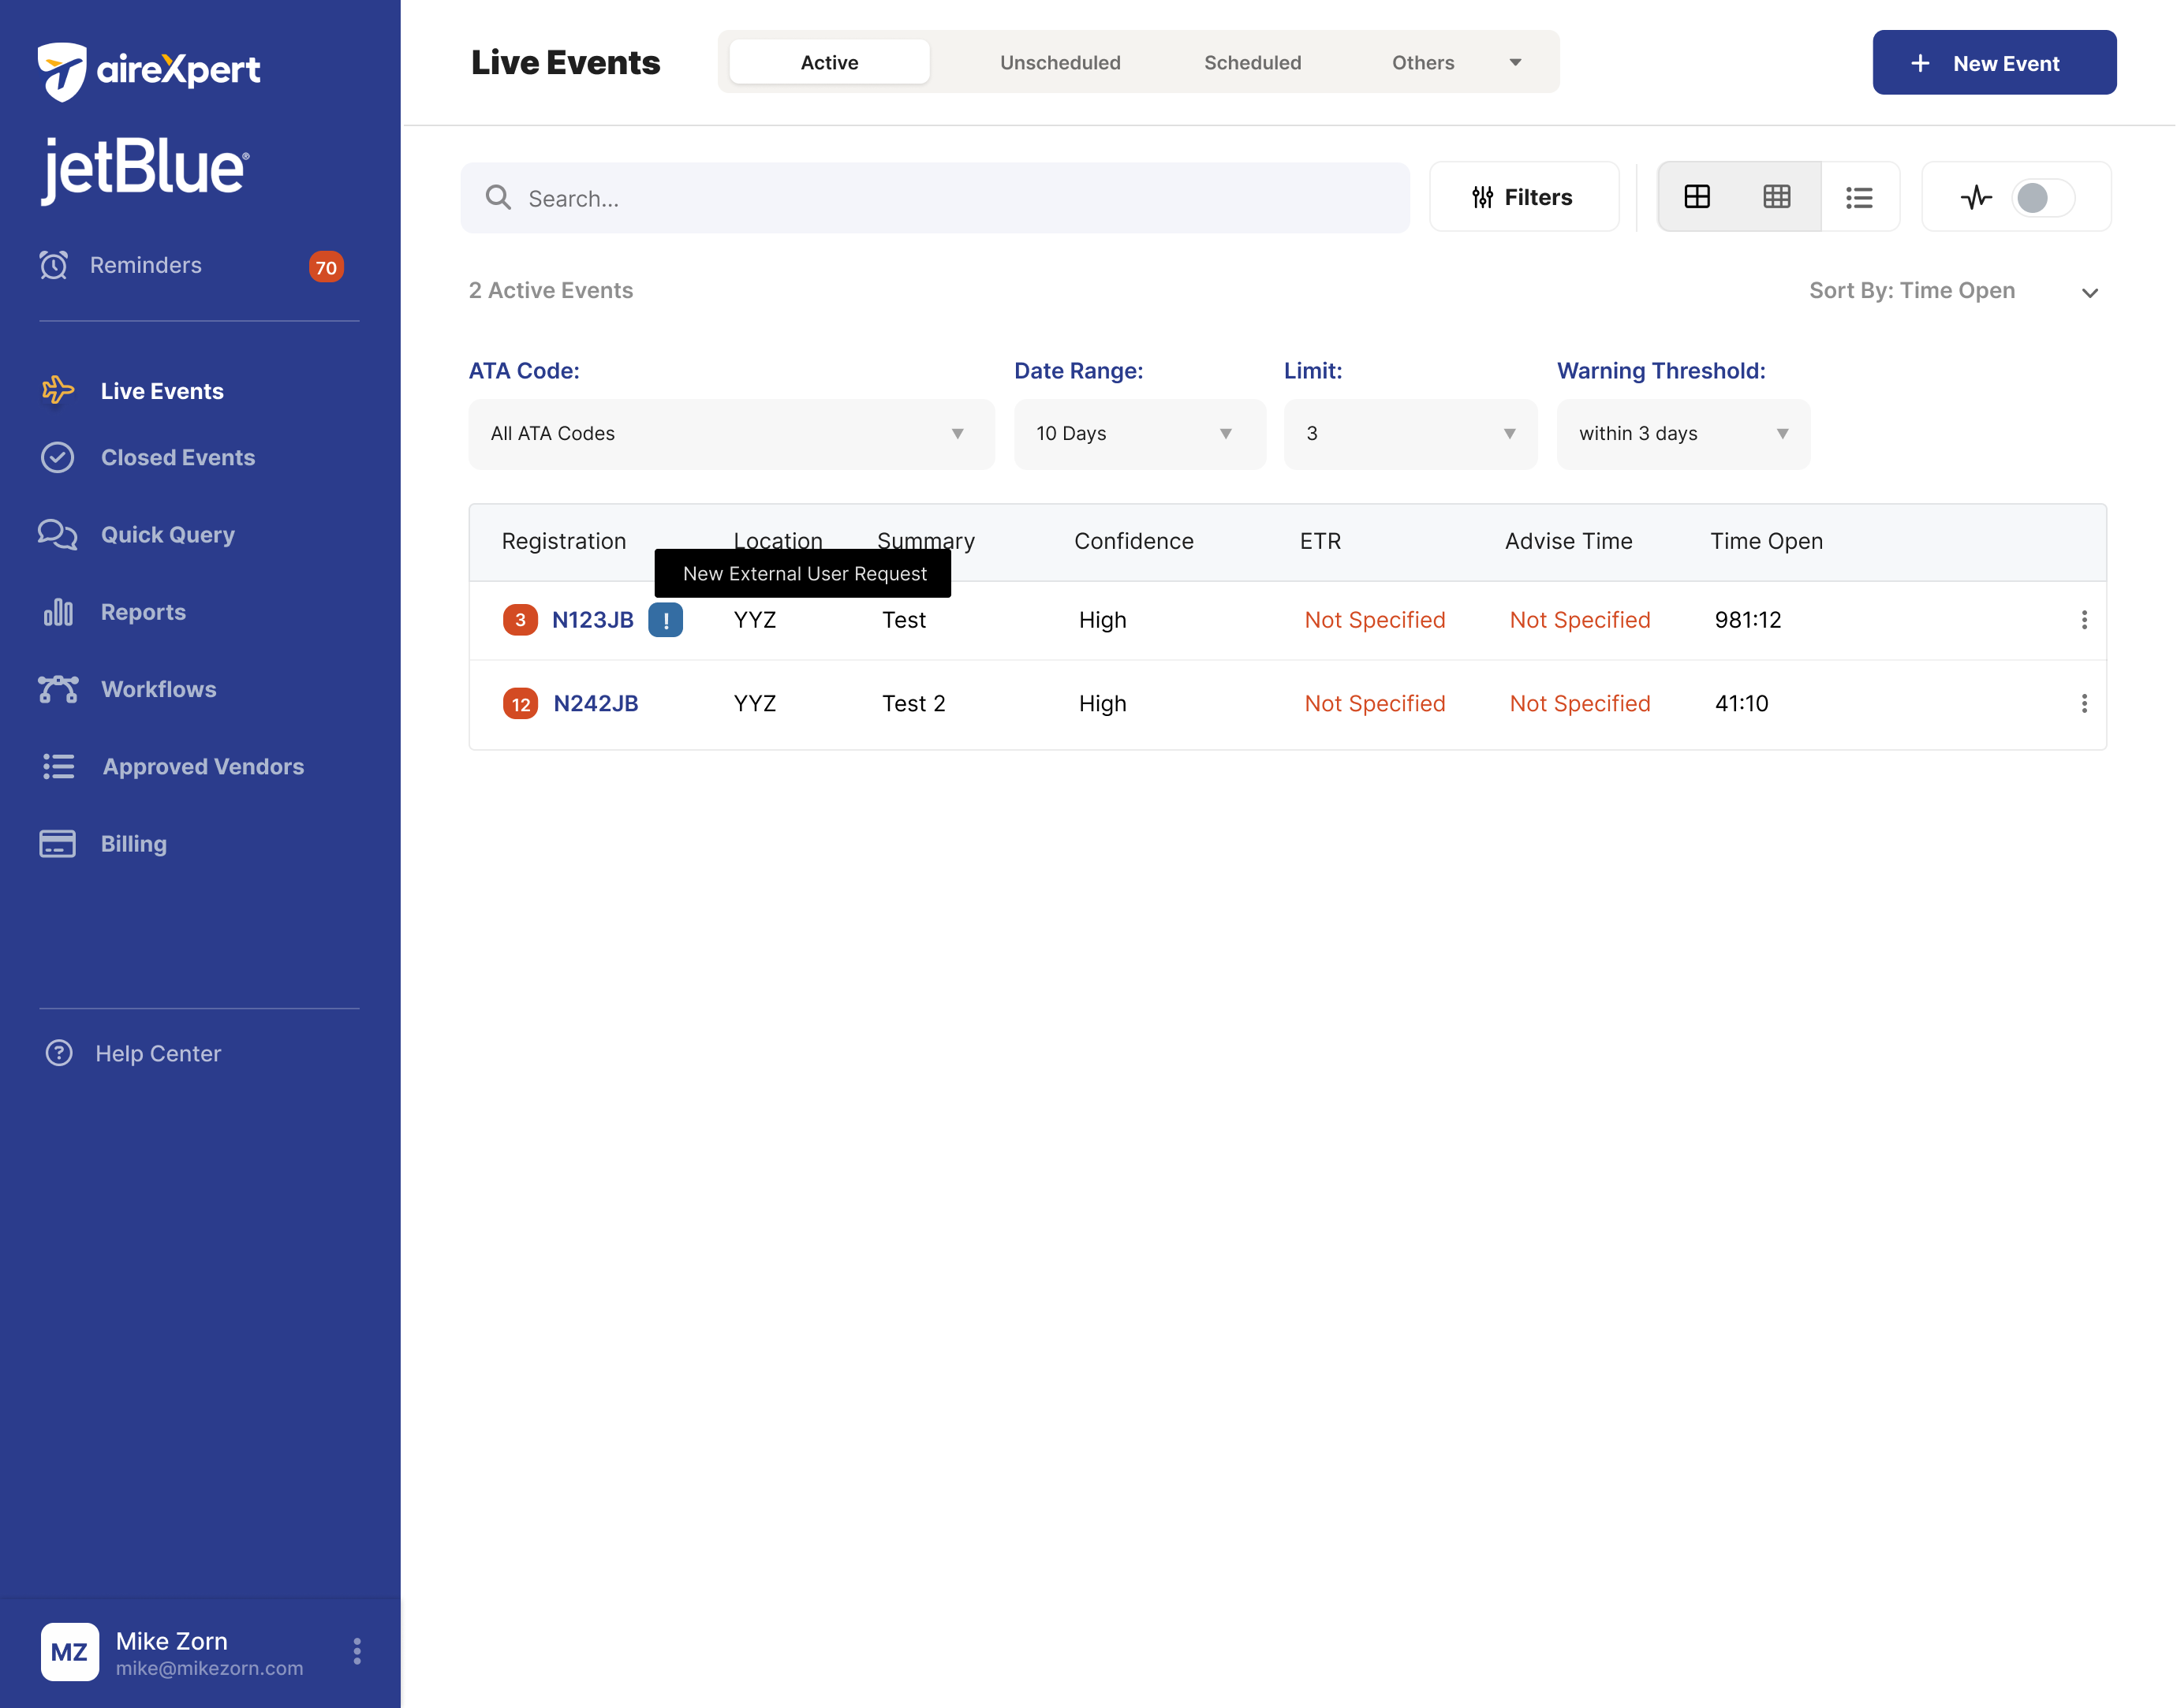
Task: Click the Approved Vendors list icon
Action: point(58,766)
